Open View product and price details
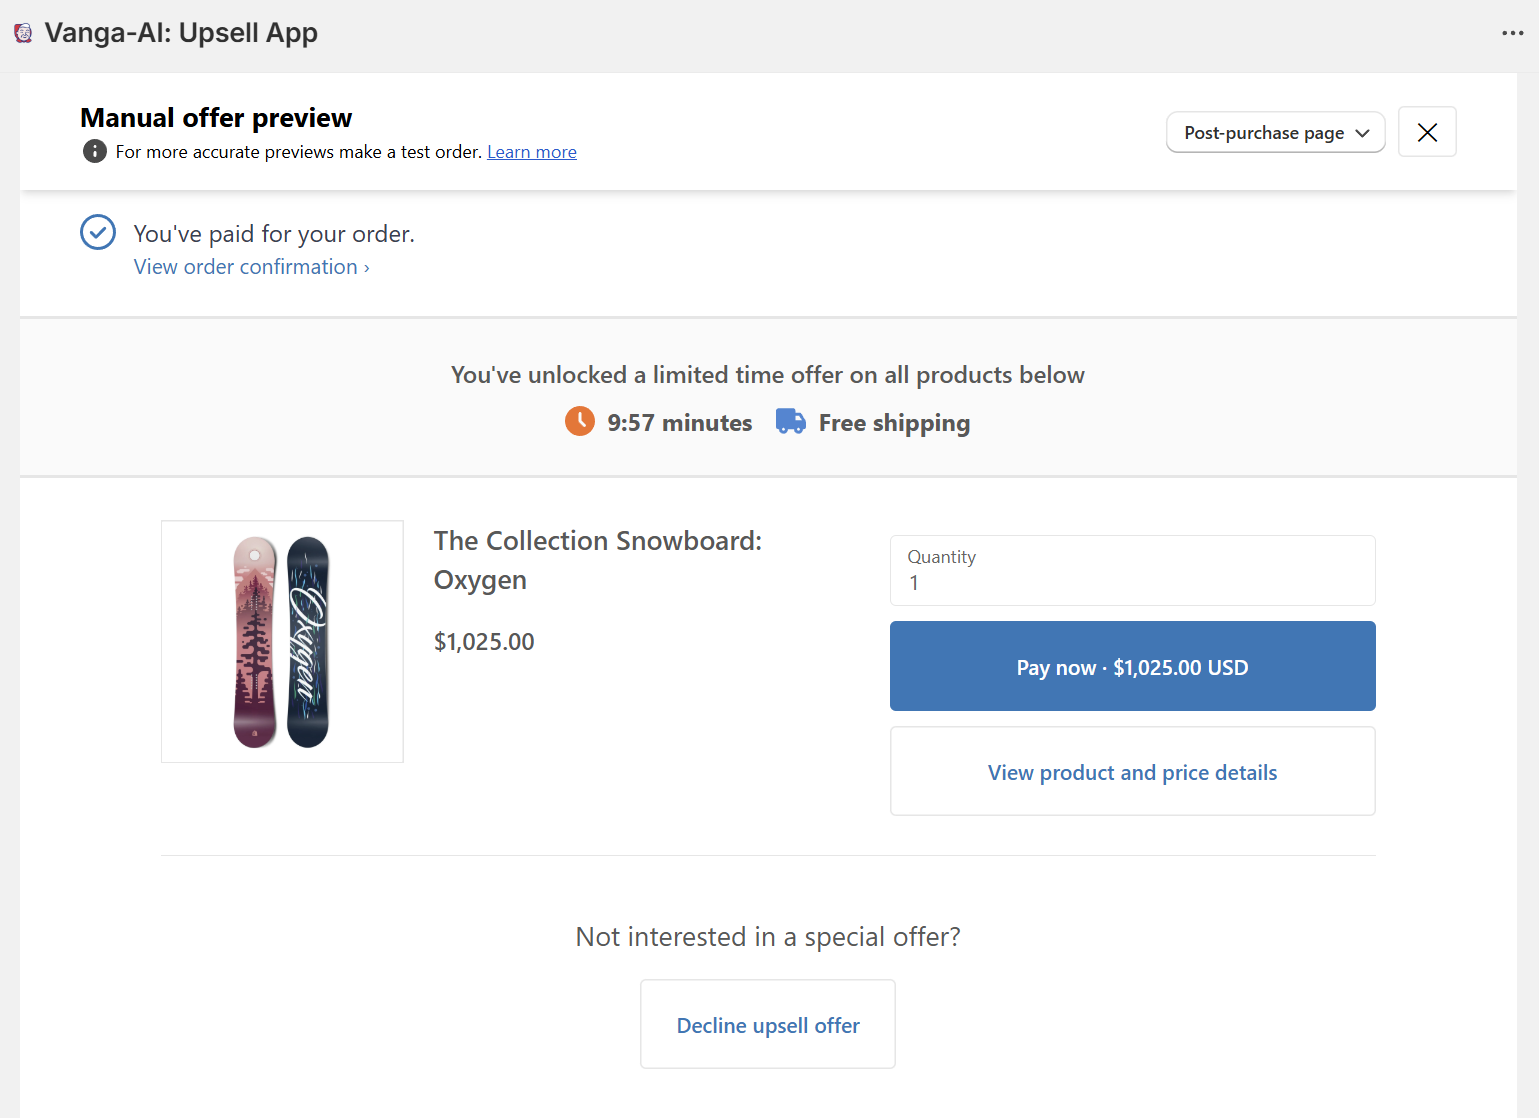Viewport: 1539px width, 1118px height. [1132, 772]
